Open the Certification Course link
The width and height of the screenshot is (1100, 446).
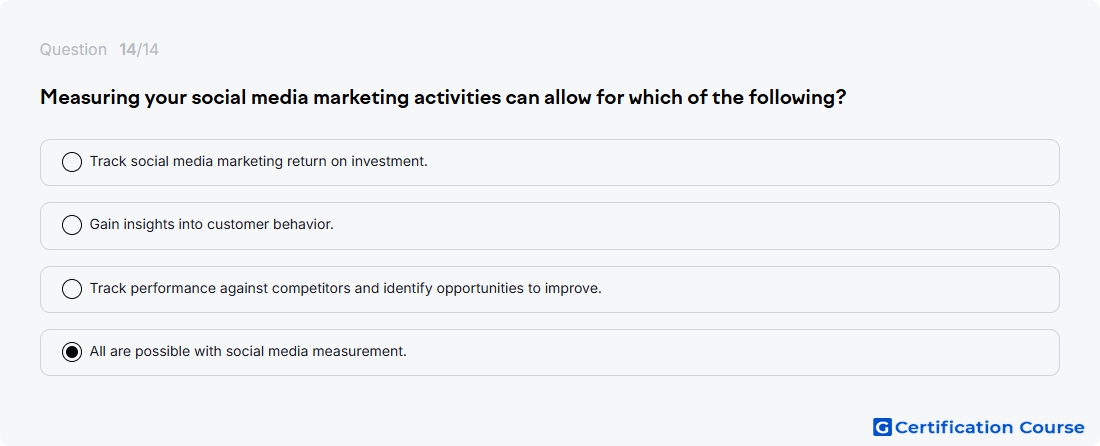click(x=979, y=427)
